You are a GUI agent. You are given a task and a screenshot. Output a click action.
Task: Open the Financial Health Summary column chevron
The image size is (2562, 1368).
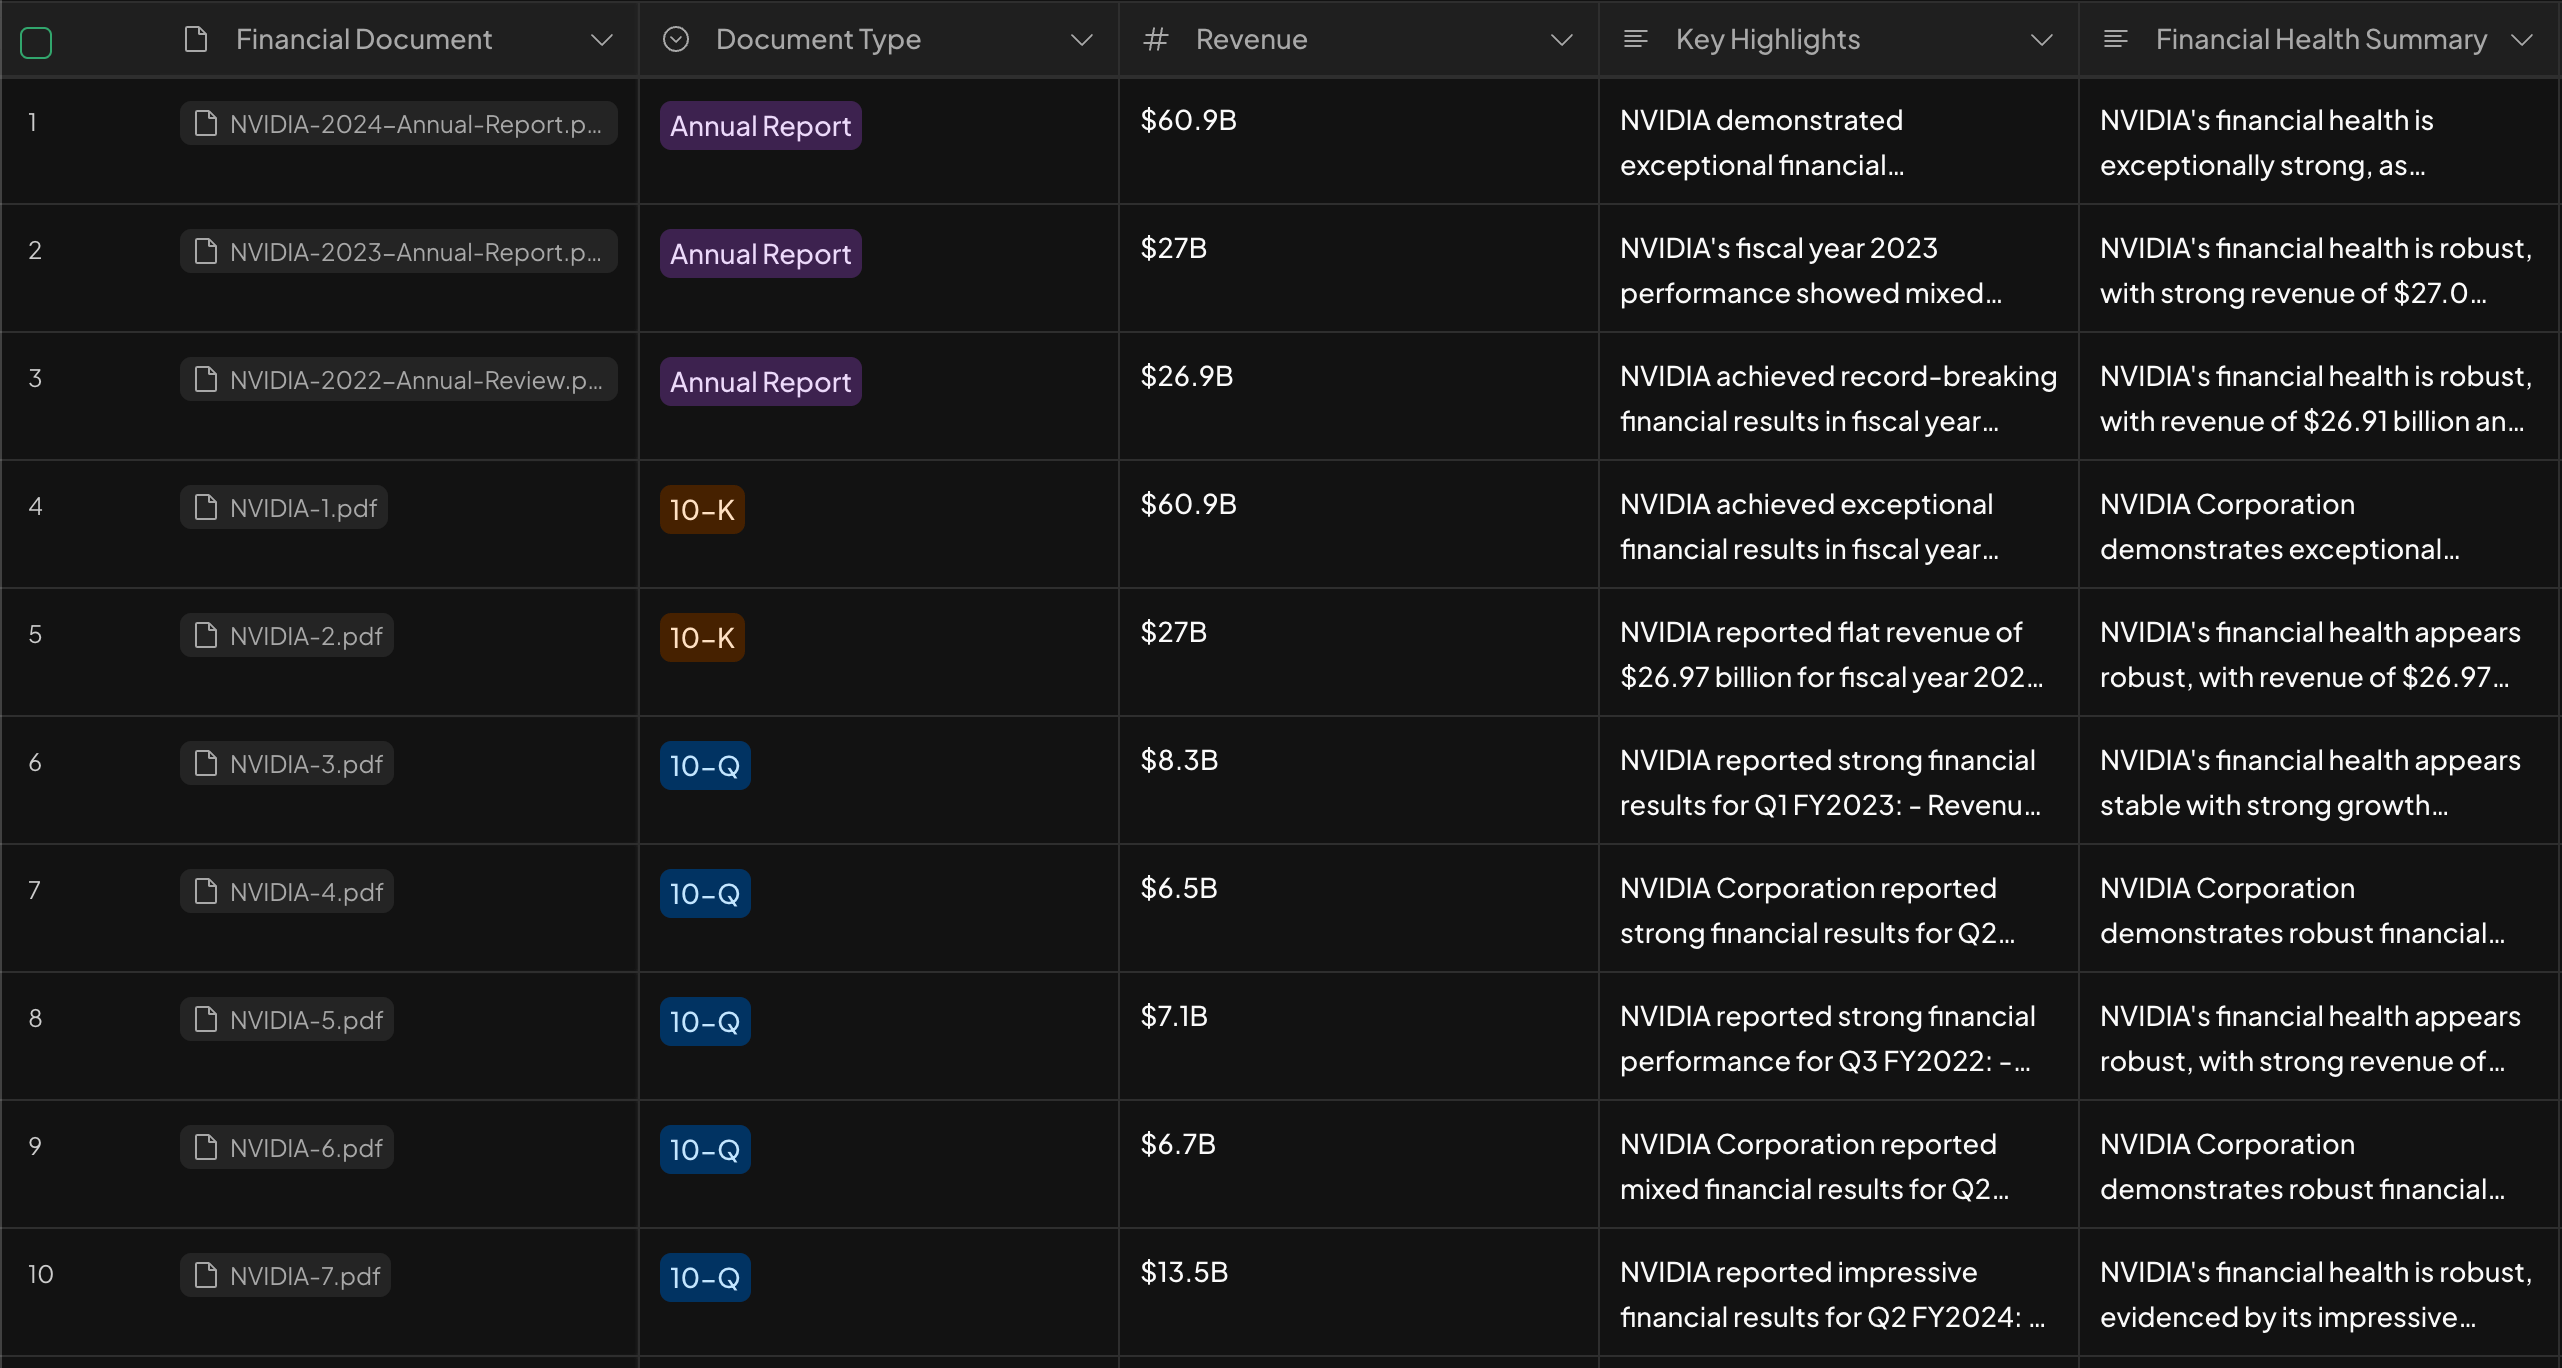[2521, 40]
